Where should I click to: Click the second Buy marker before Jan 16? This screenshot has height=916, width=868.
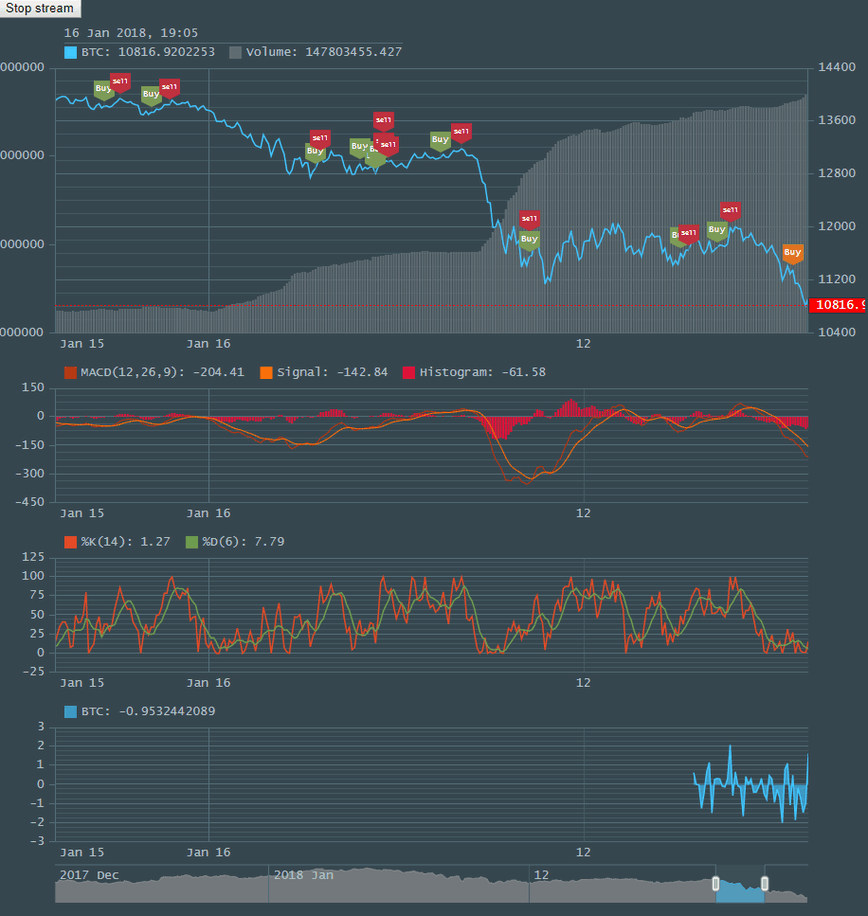coord(151,95)
